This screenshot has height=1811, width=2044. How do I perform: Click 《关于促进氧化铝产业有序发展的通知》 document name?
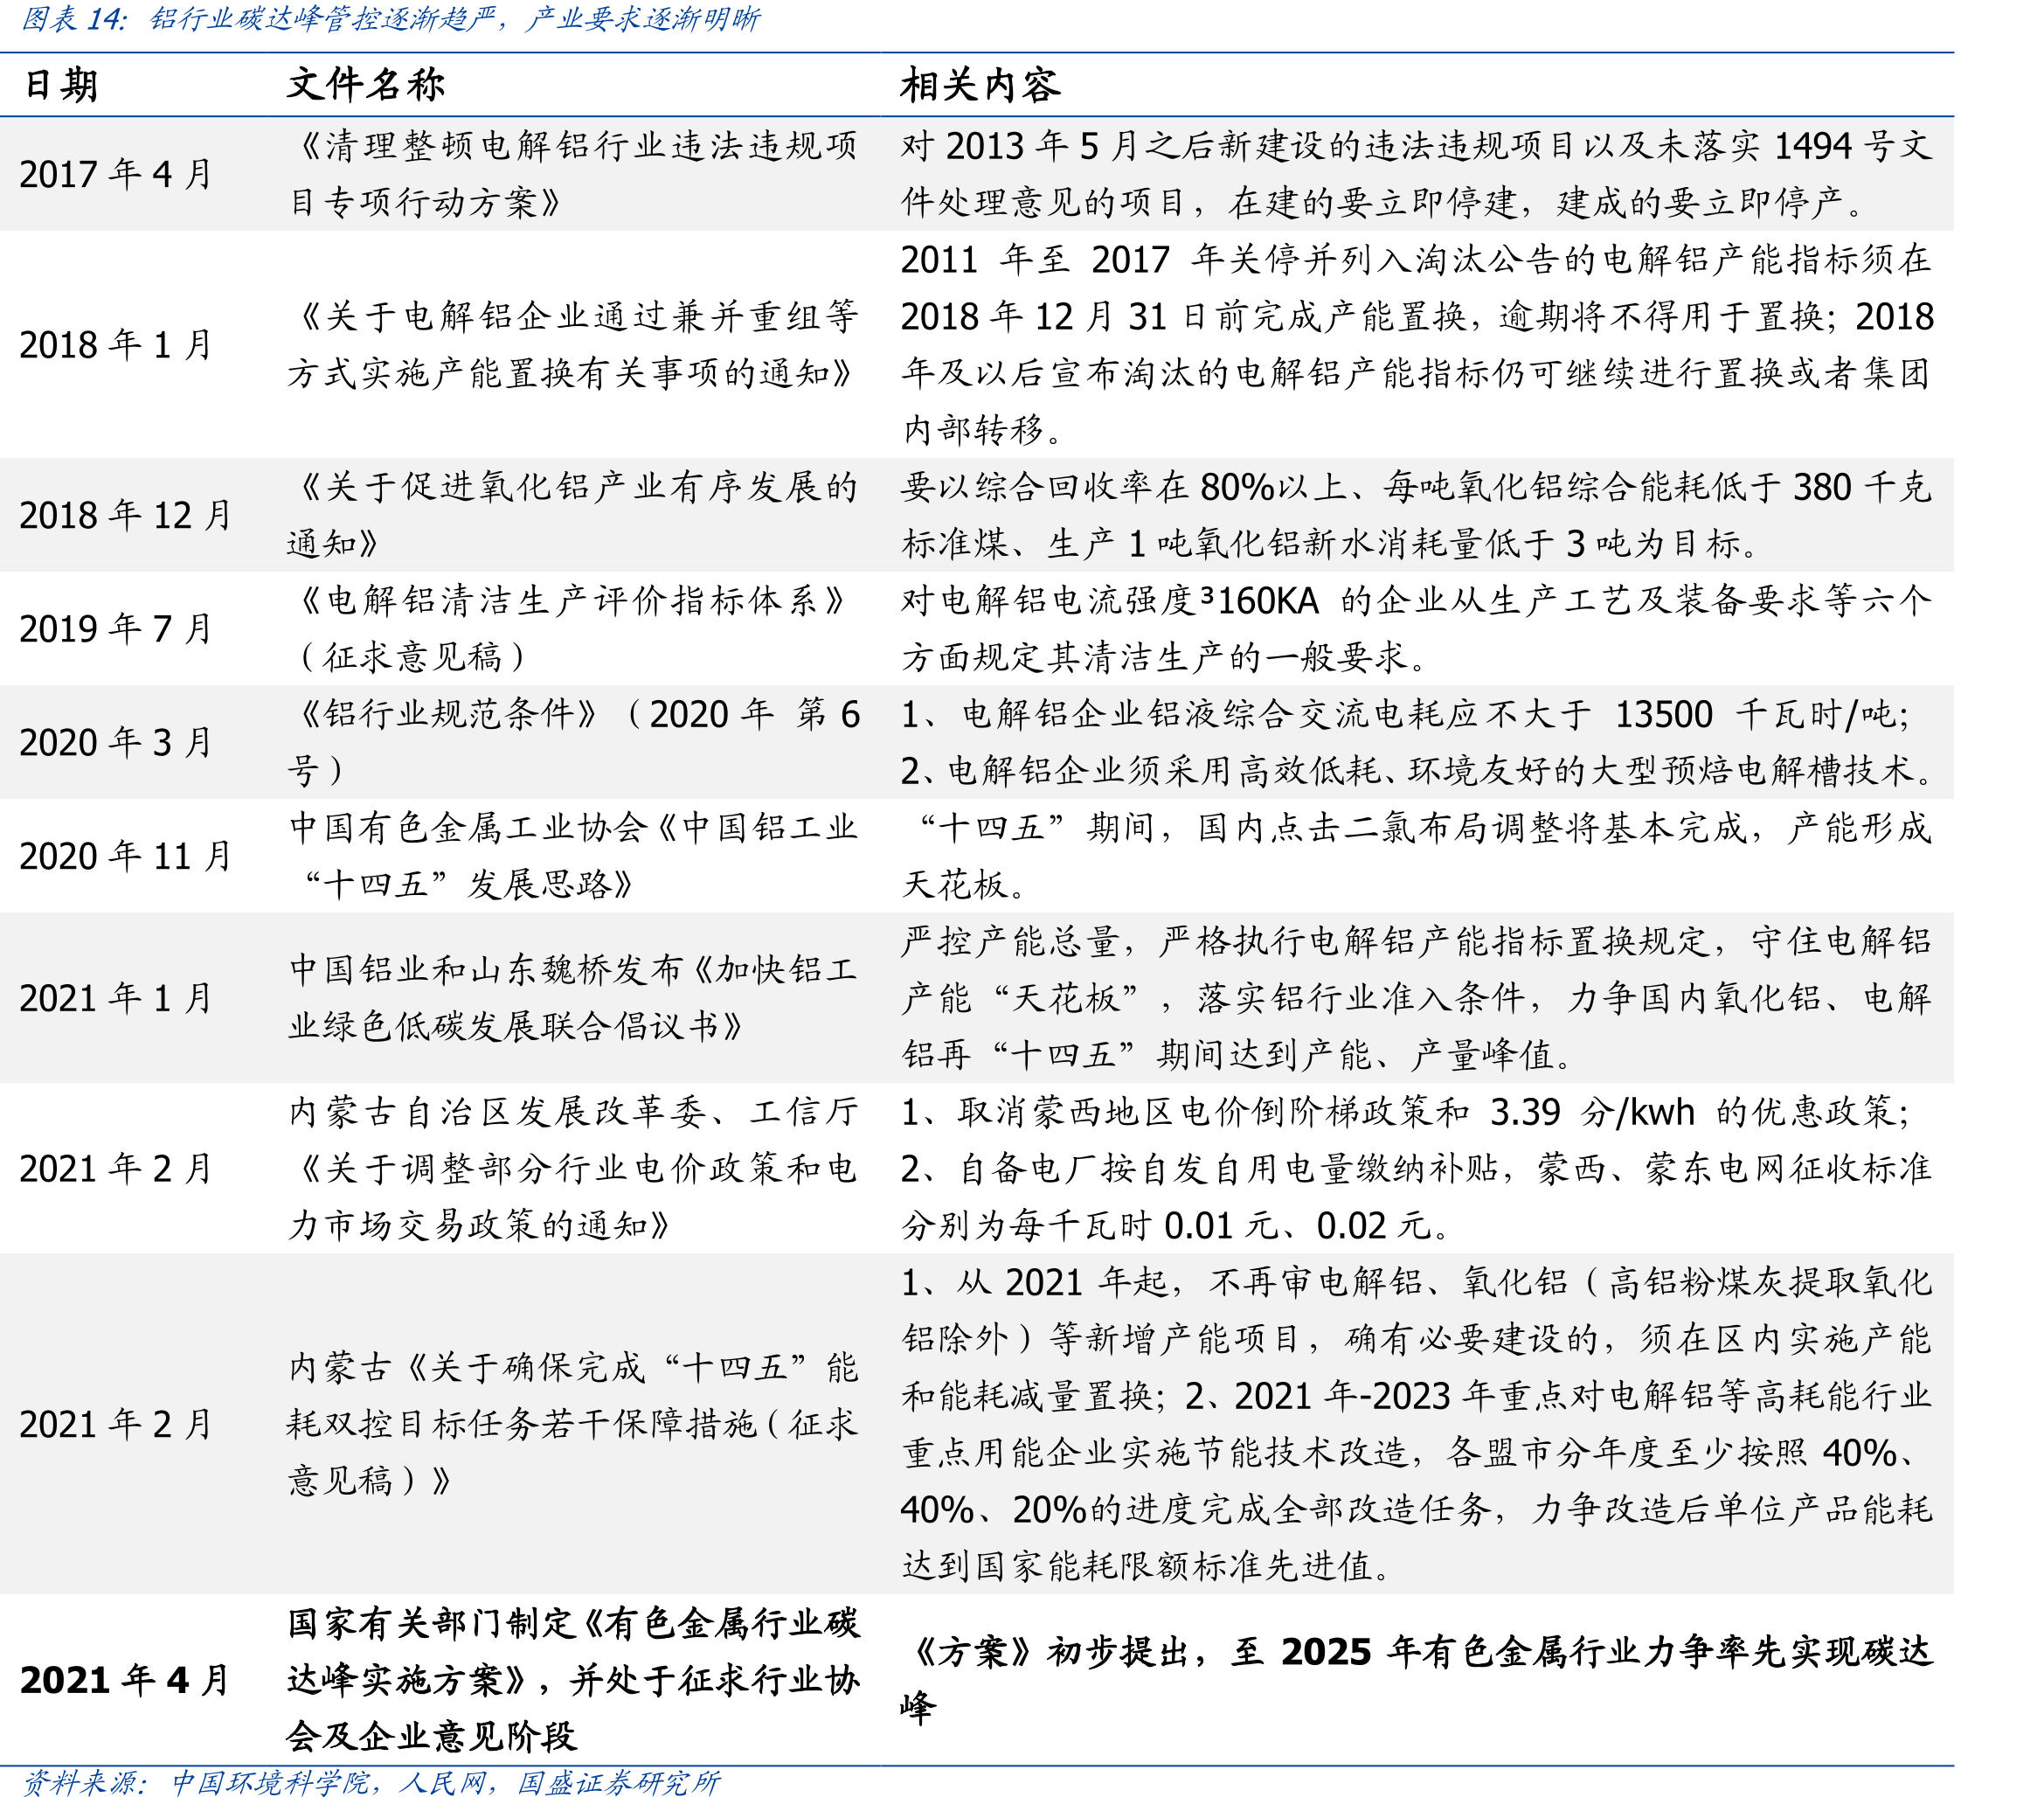tap(573, 515)
